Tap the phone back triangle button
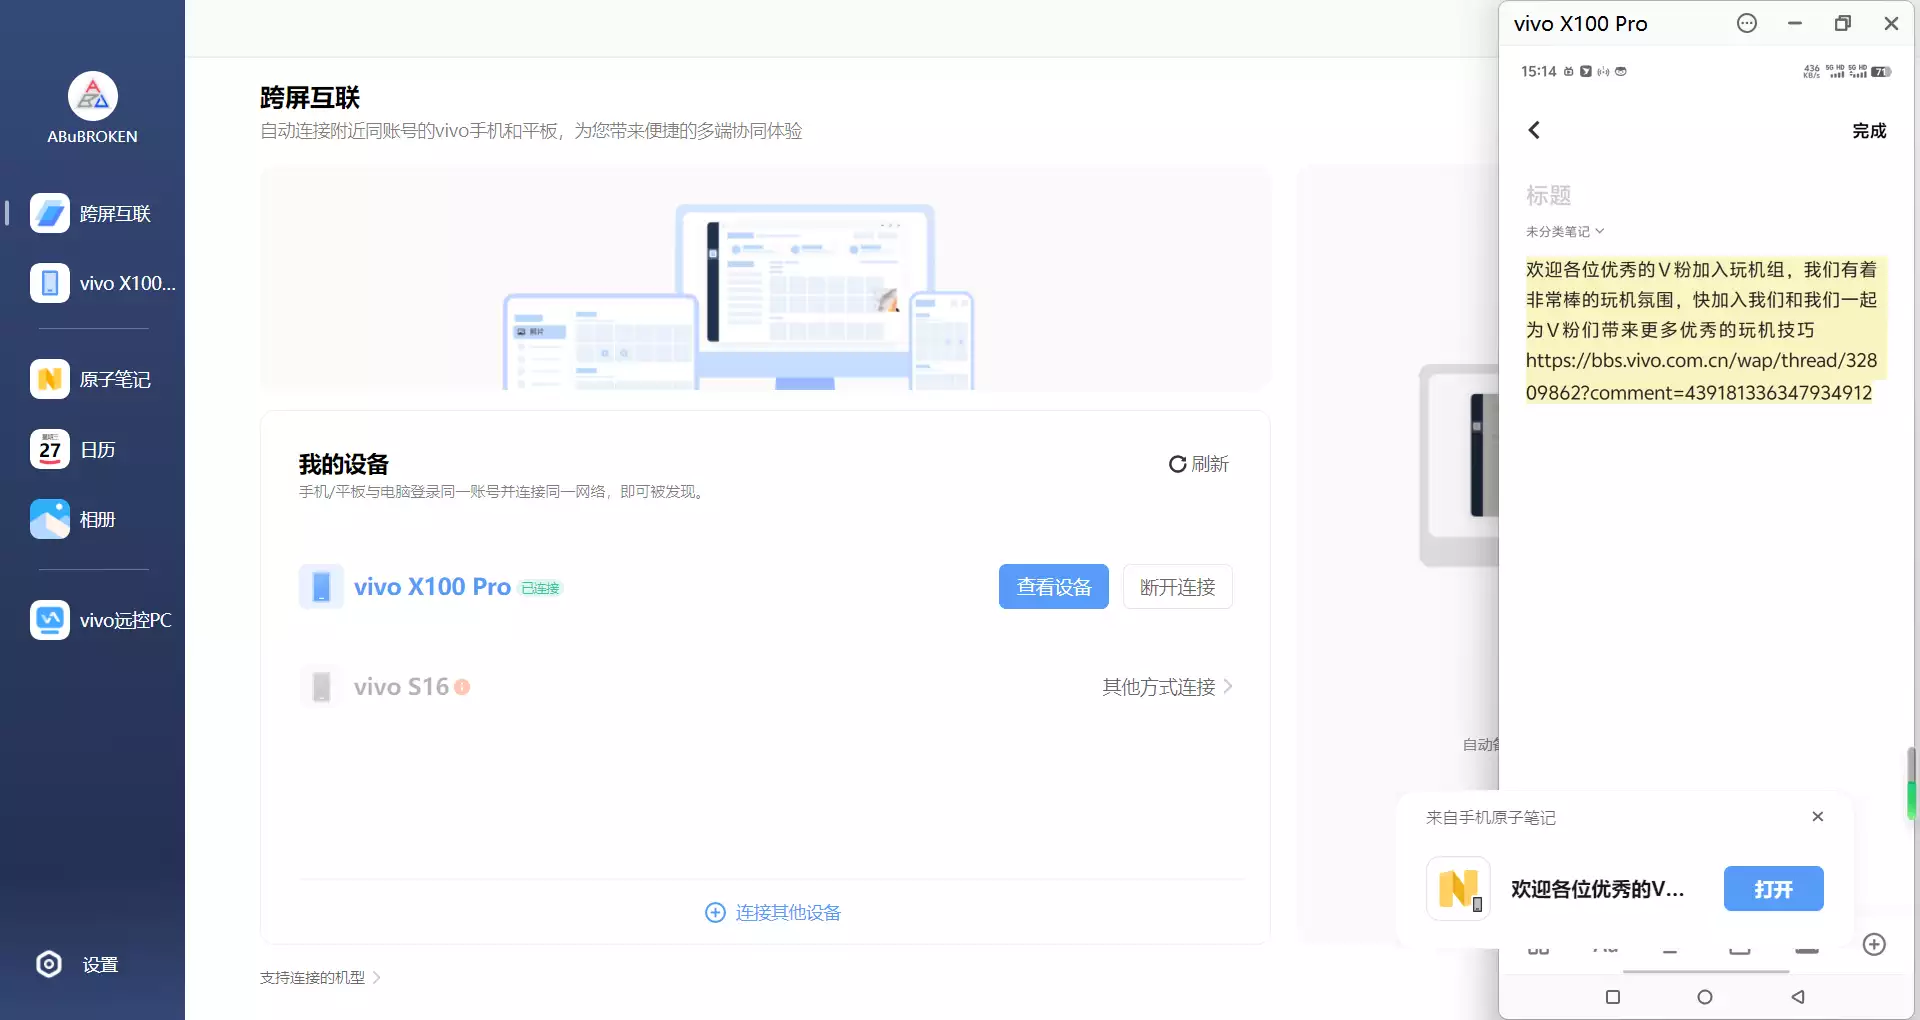 1798,997
